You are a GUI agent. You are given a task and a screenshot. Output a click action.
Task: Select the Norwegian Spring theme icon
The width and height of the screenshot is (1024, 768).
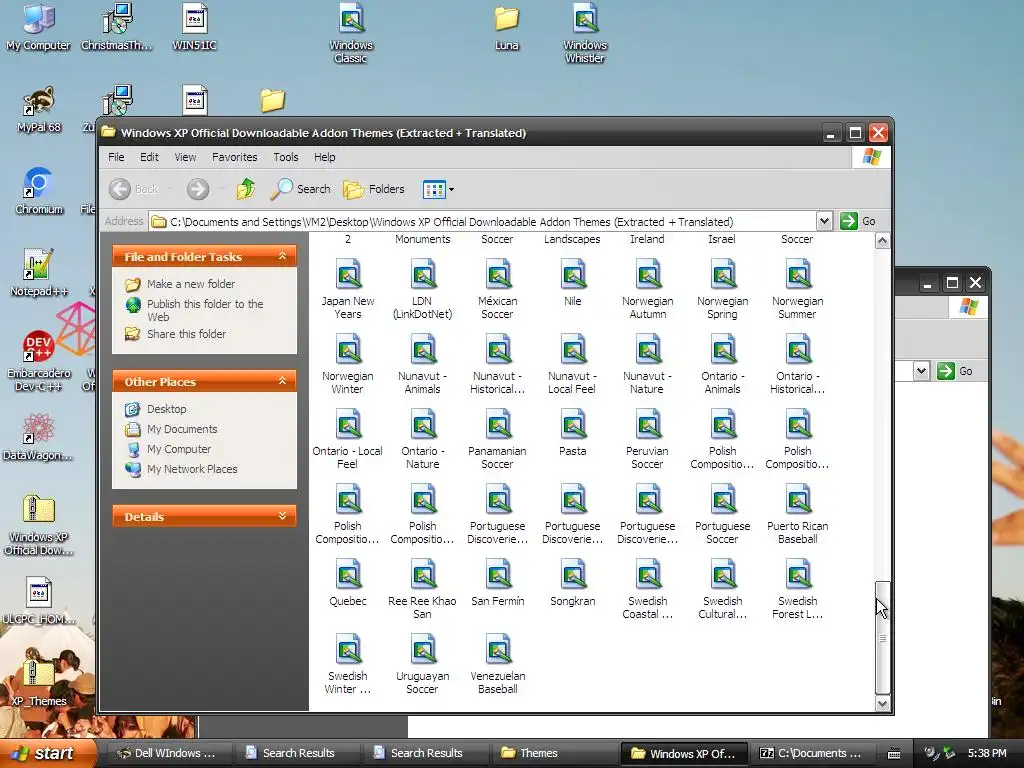722,288
